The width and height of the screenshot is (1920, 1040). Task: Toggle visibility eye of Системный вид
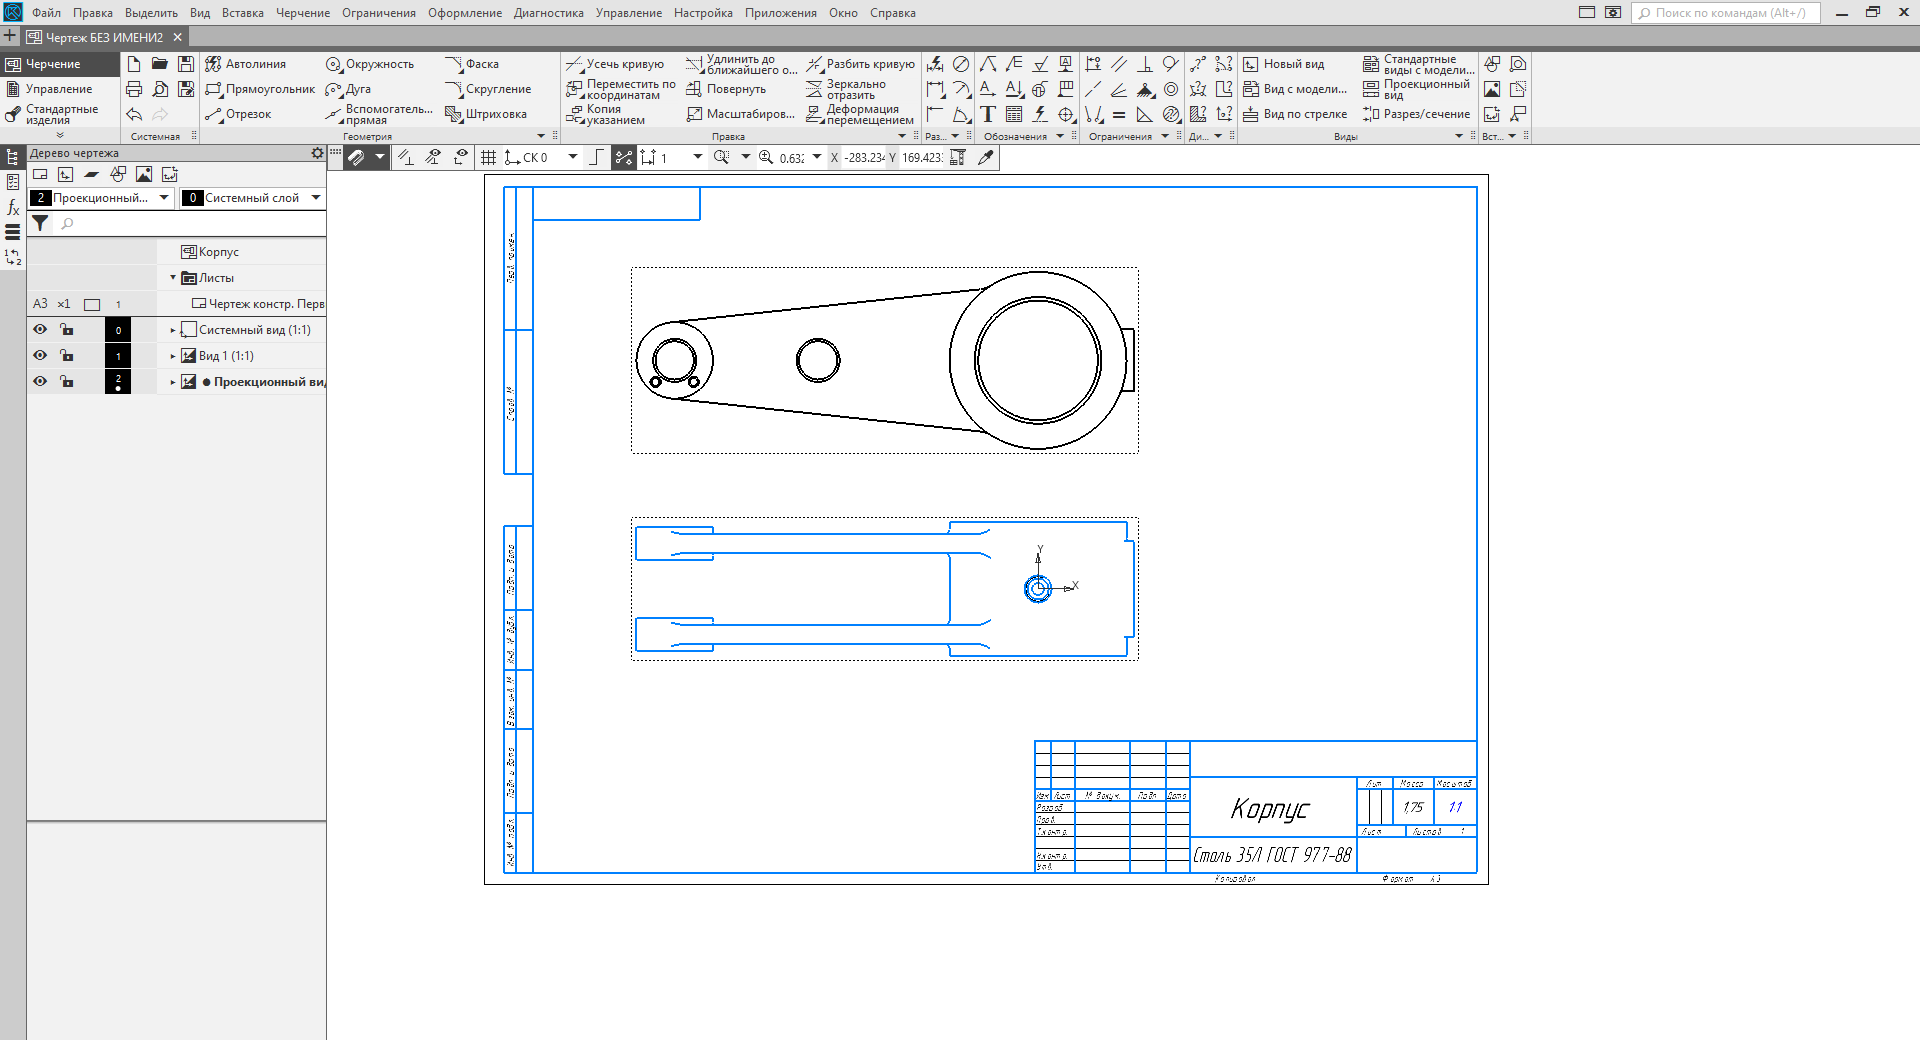[x=40, y=329]
